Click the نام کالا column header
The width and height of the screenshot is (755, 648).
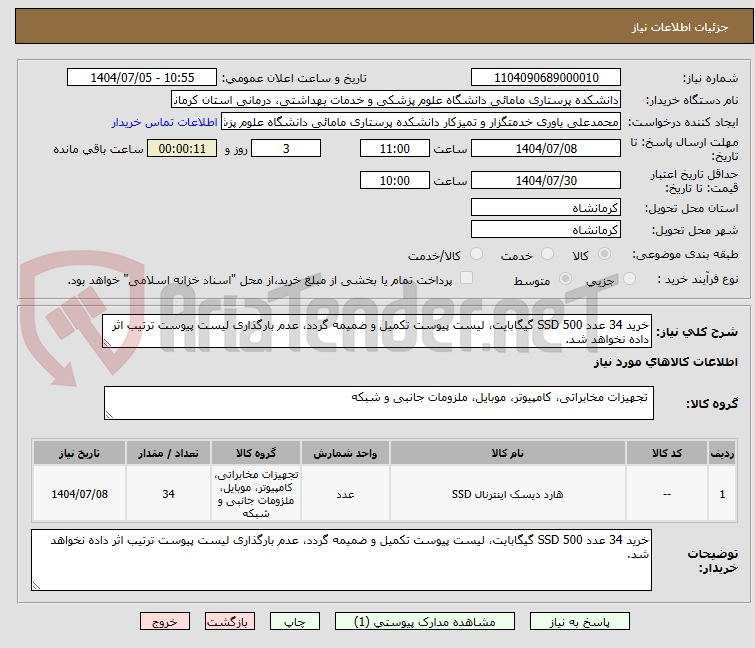tap(508, 453)
